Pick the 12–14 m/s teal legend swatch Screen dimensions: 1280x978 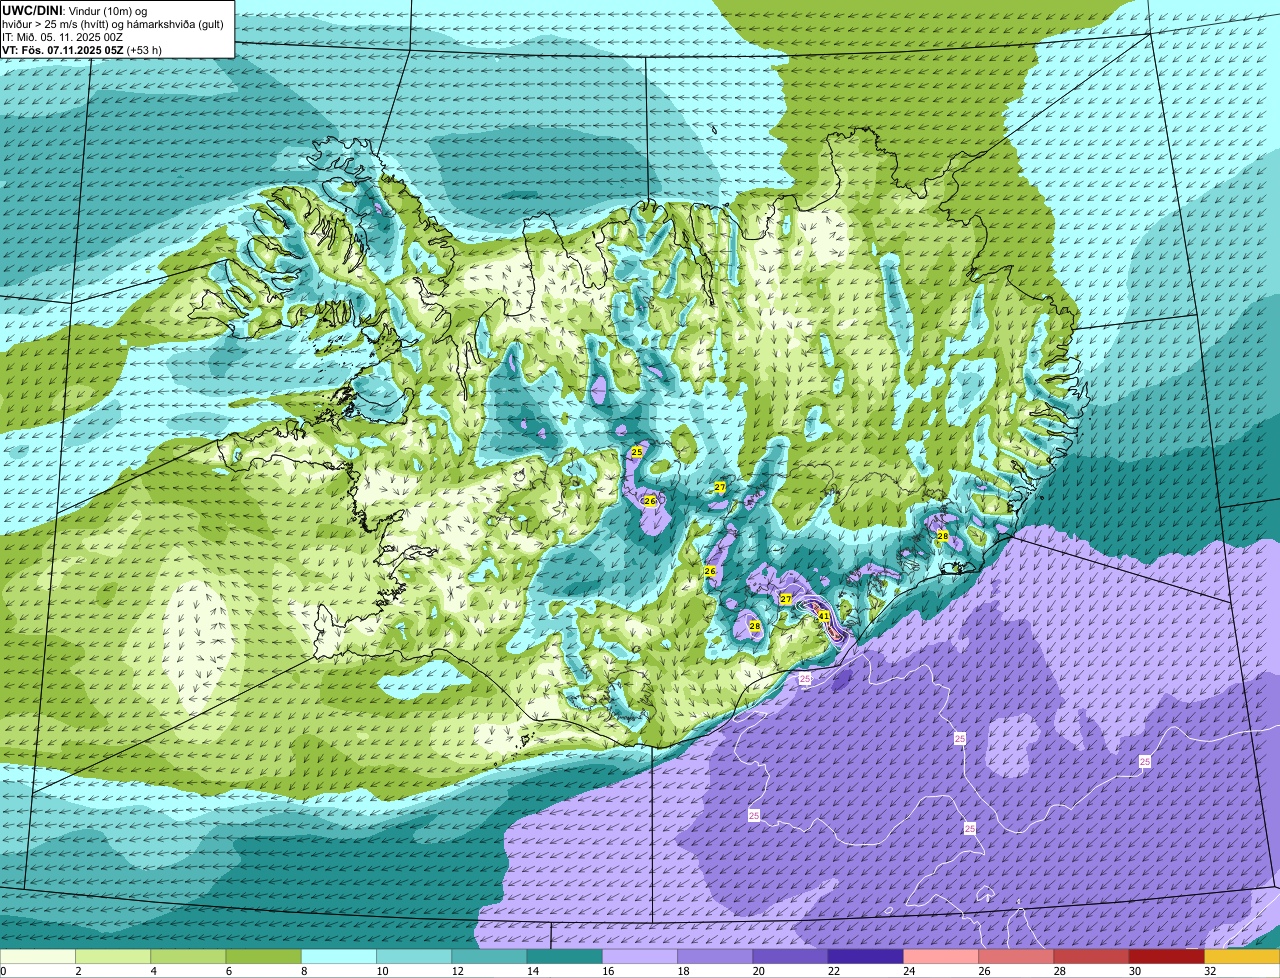coord(489,957)
